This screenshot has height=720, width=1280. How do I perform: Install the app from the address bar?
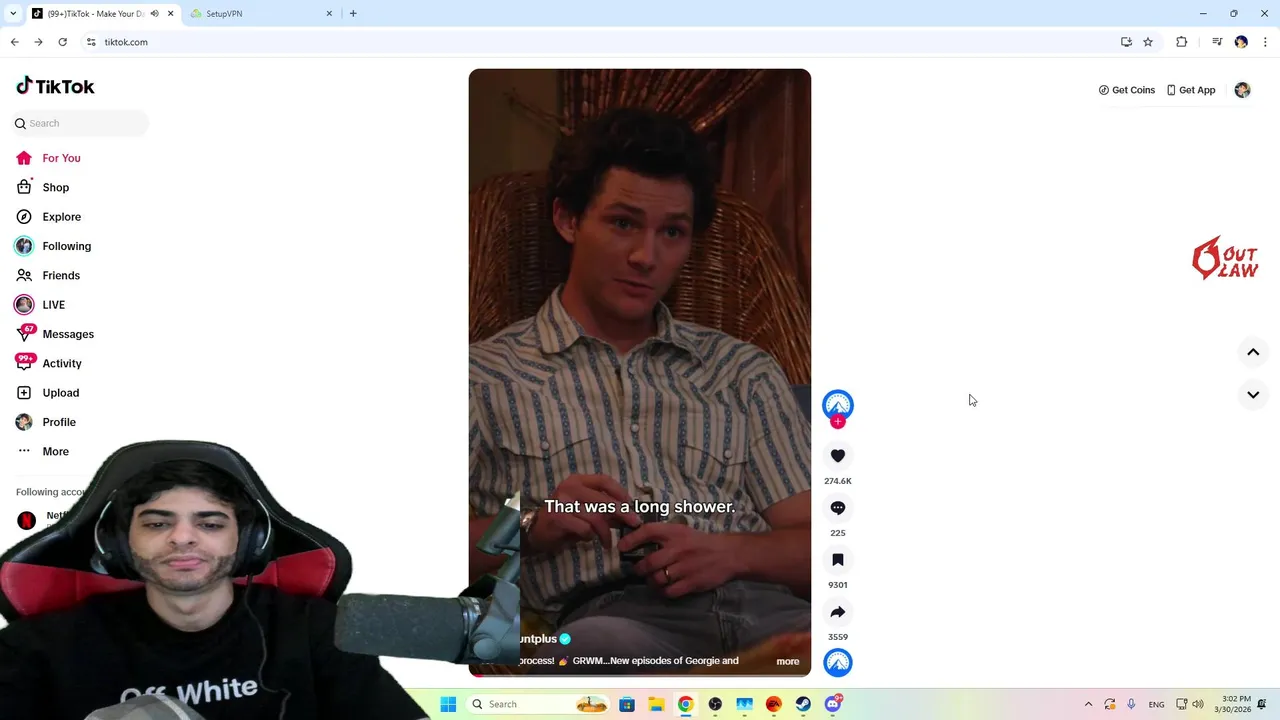[x=1126, y=42]
